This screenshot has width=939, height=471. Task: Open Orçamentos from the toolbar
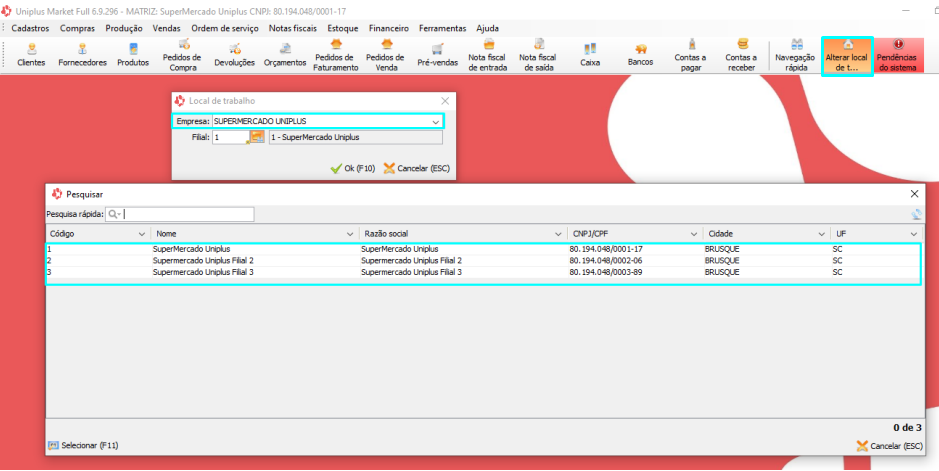pos(285,54)
